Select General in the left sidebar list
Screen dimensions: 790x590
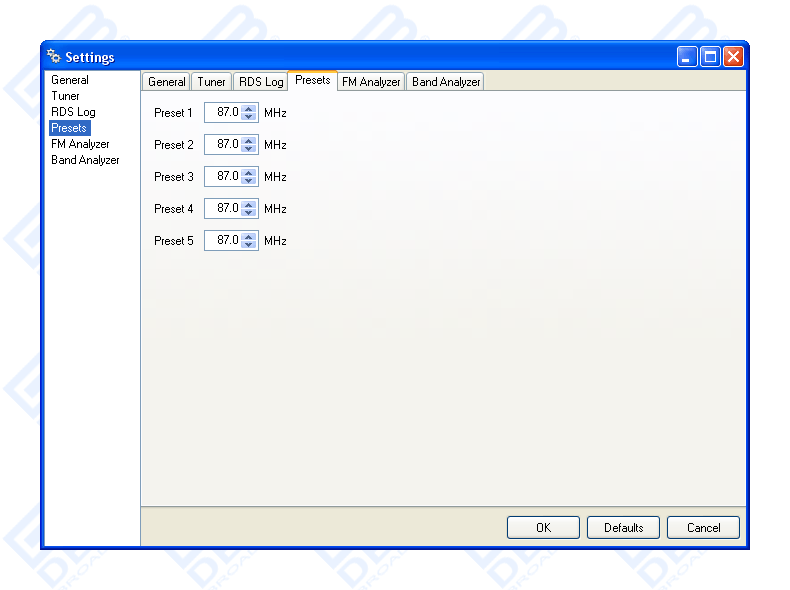70,80
